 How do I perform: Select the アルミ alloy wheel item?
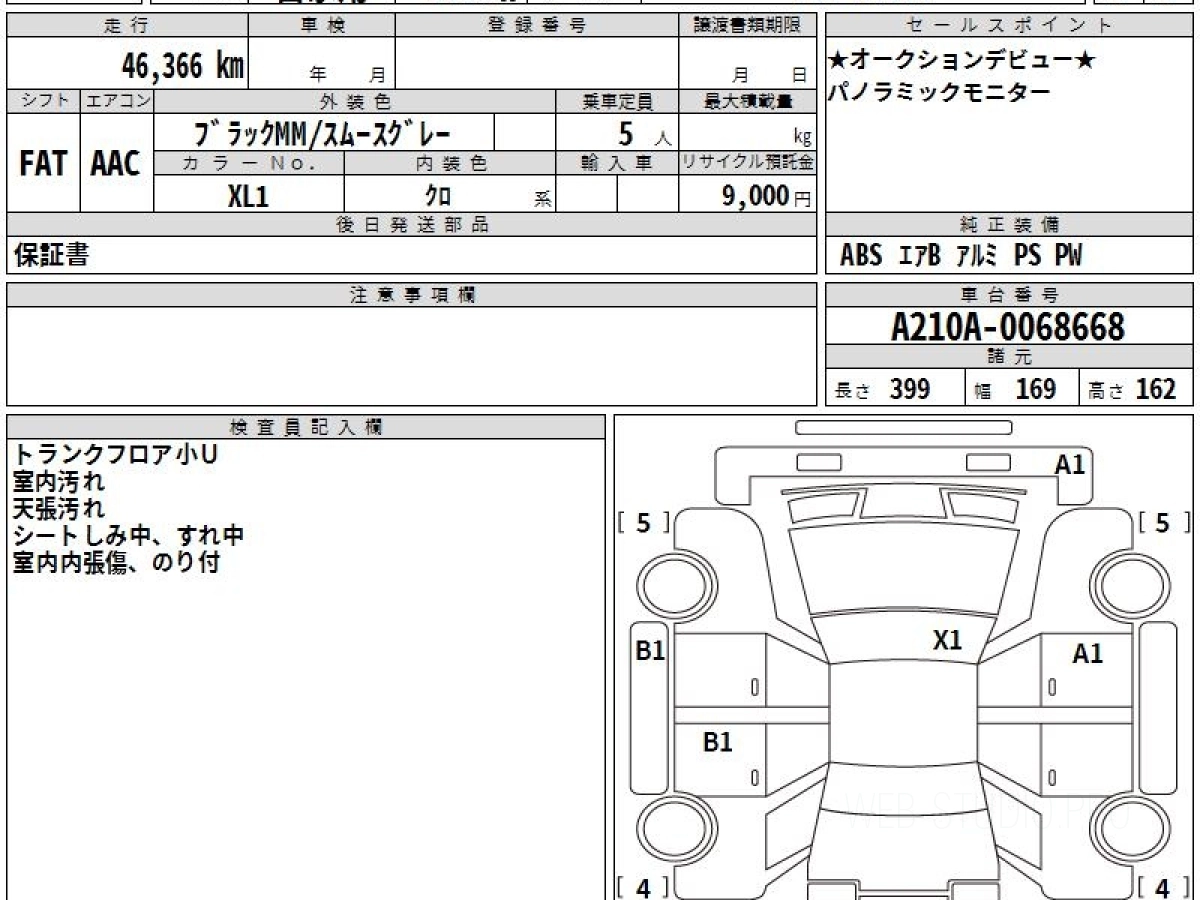pos(977,256)
